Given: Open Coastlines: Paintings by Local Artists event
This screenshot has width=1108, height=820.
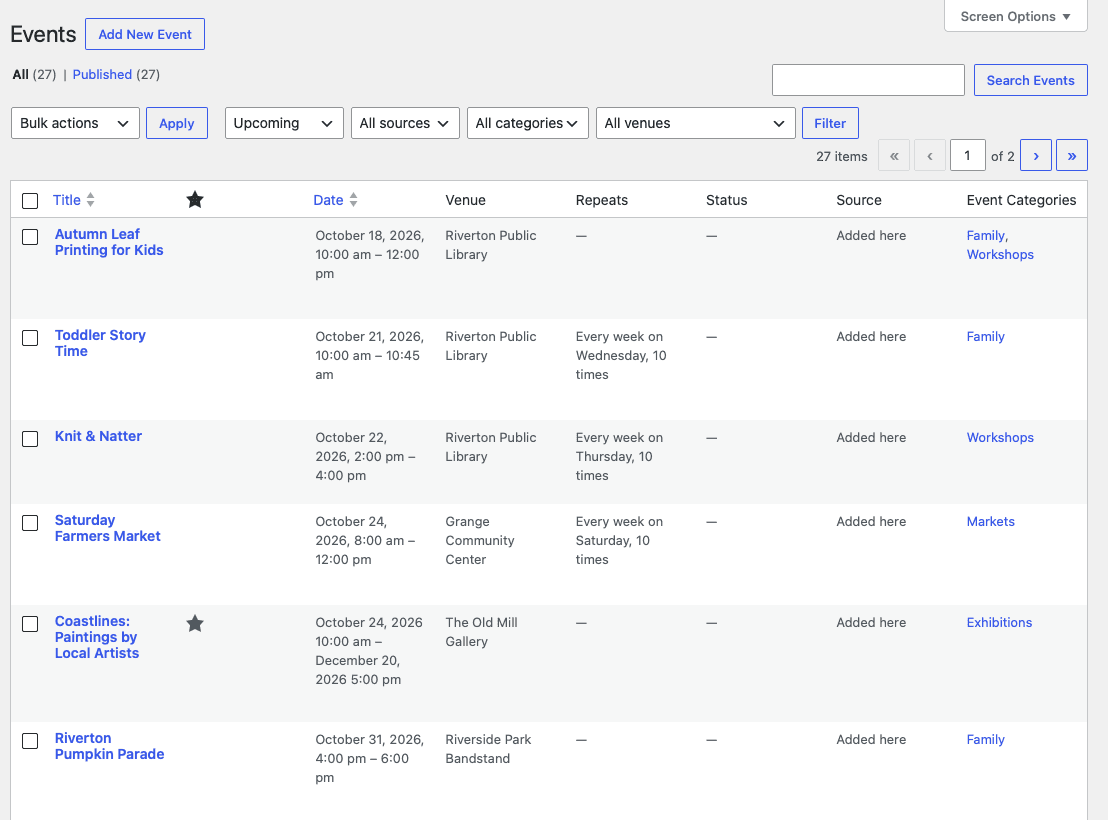Looking at the screenshot, I should (97, 637).
